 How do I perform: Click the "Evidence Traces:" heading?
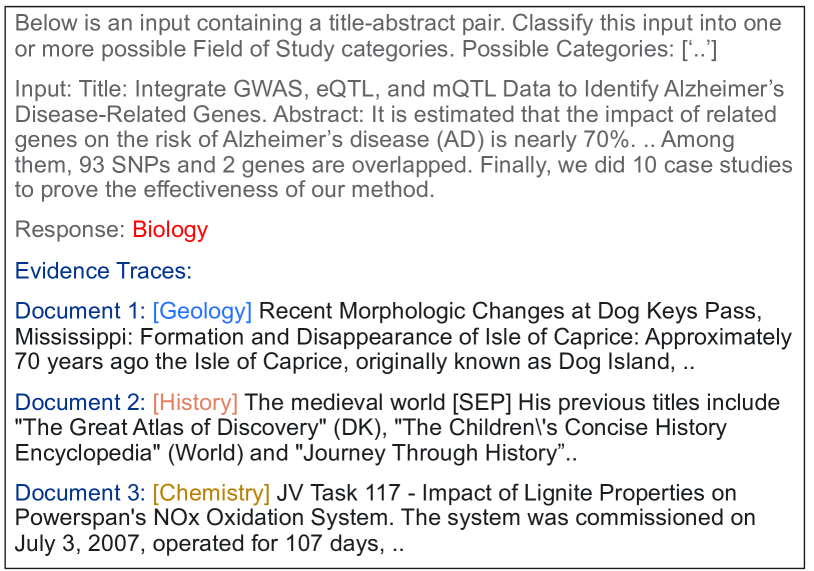103,270
